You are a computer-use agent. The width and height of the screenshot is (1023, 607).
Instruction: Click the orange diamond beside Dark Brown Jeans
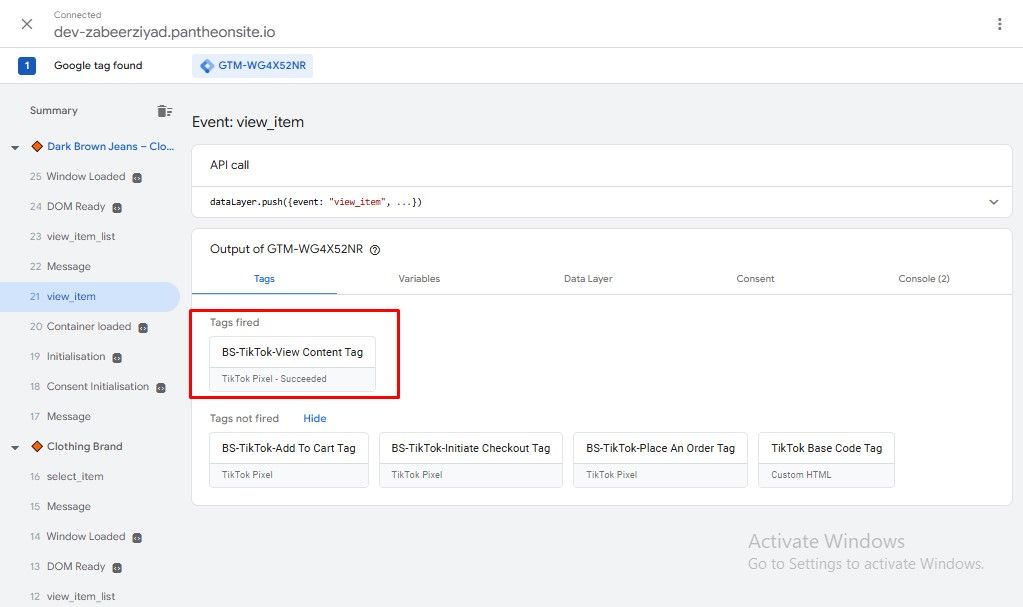37,146
